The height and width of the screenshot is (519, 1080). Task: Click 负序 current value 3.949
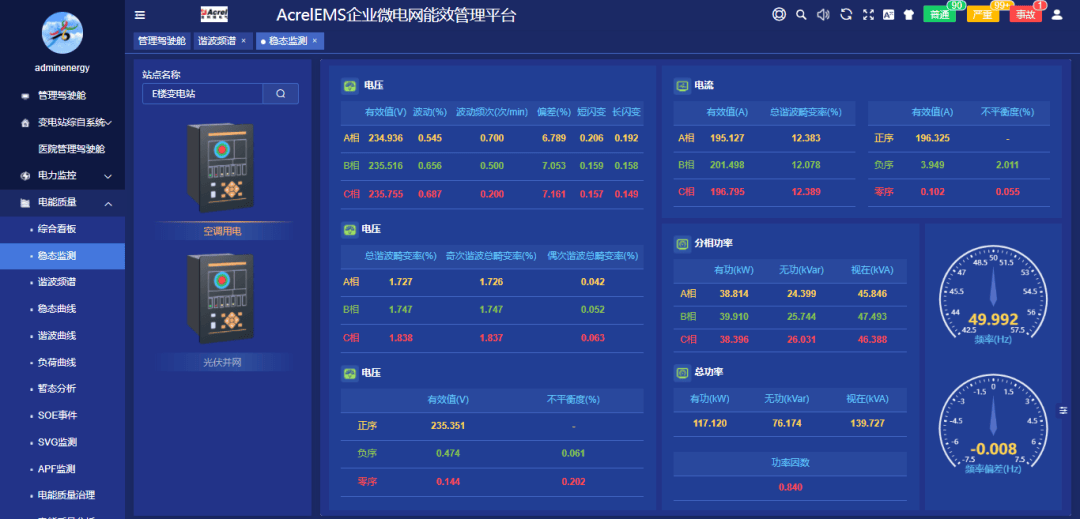(932, 165)
